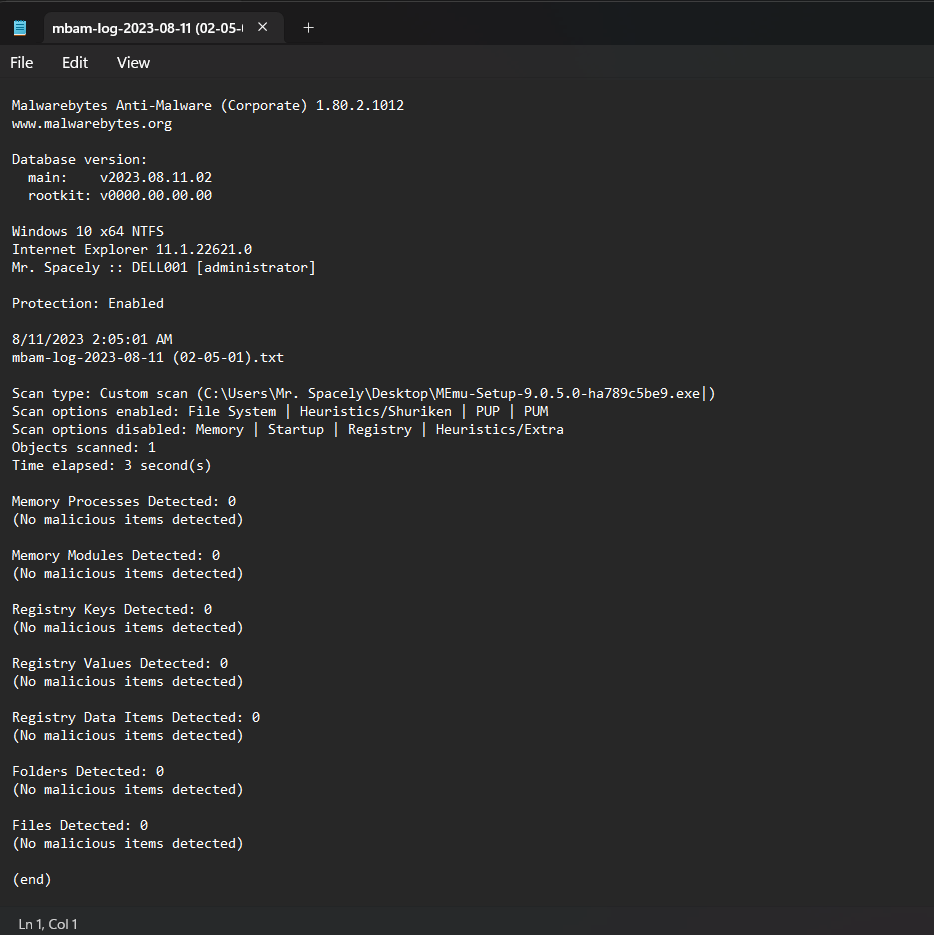Screen dimensions: 934x935
Task: Click 'Registry Keys Detected: 0' line
Action: coord(112,609)
